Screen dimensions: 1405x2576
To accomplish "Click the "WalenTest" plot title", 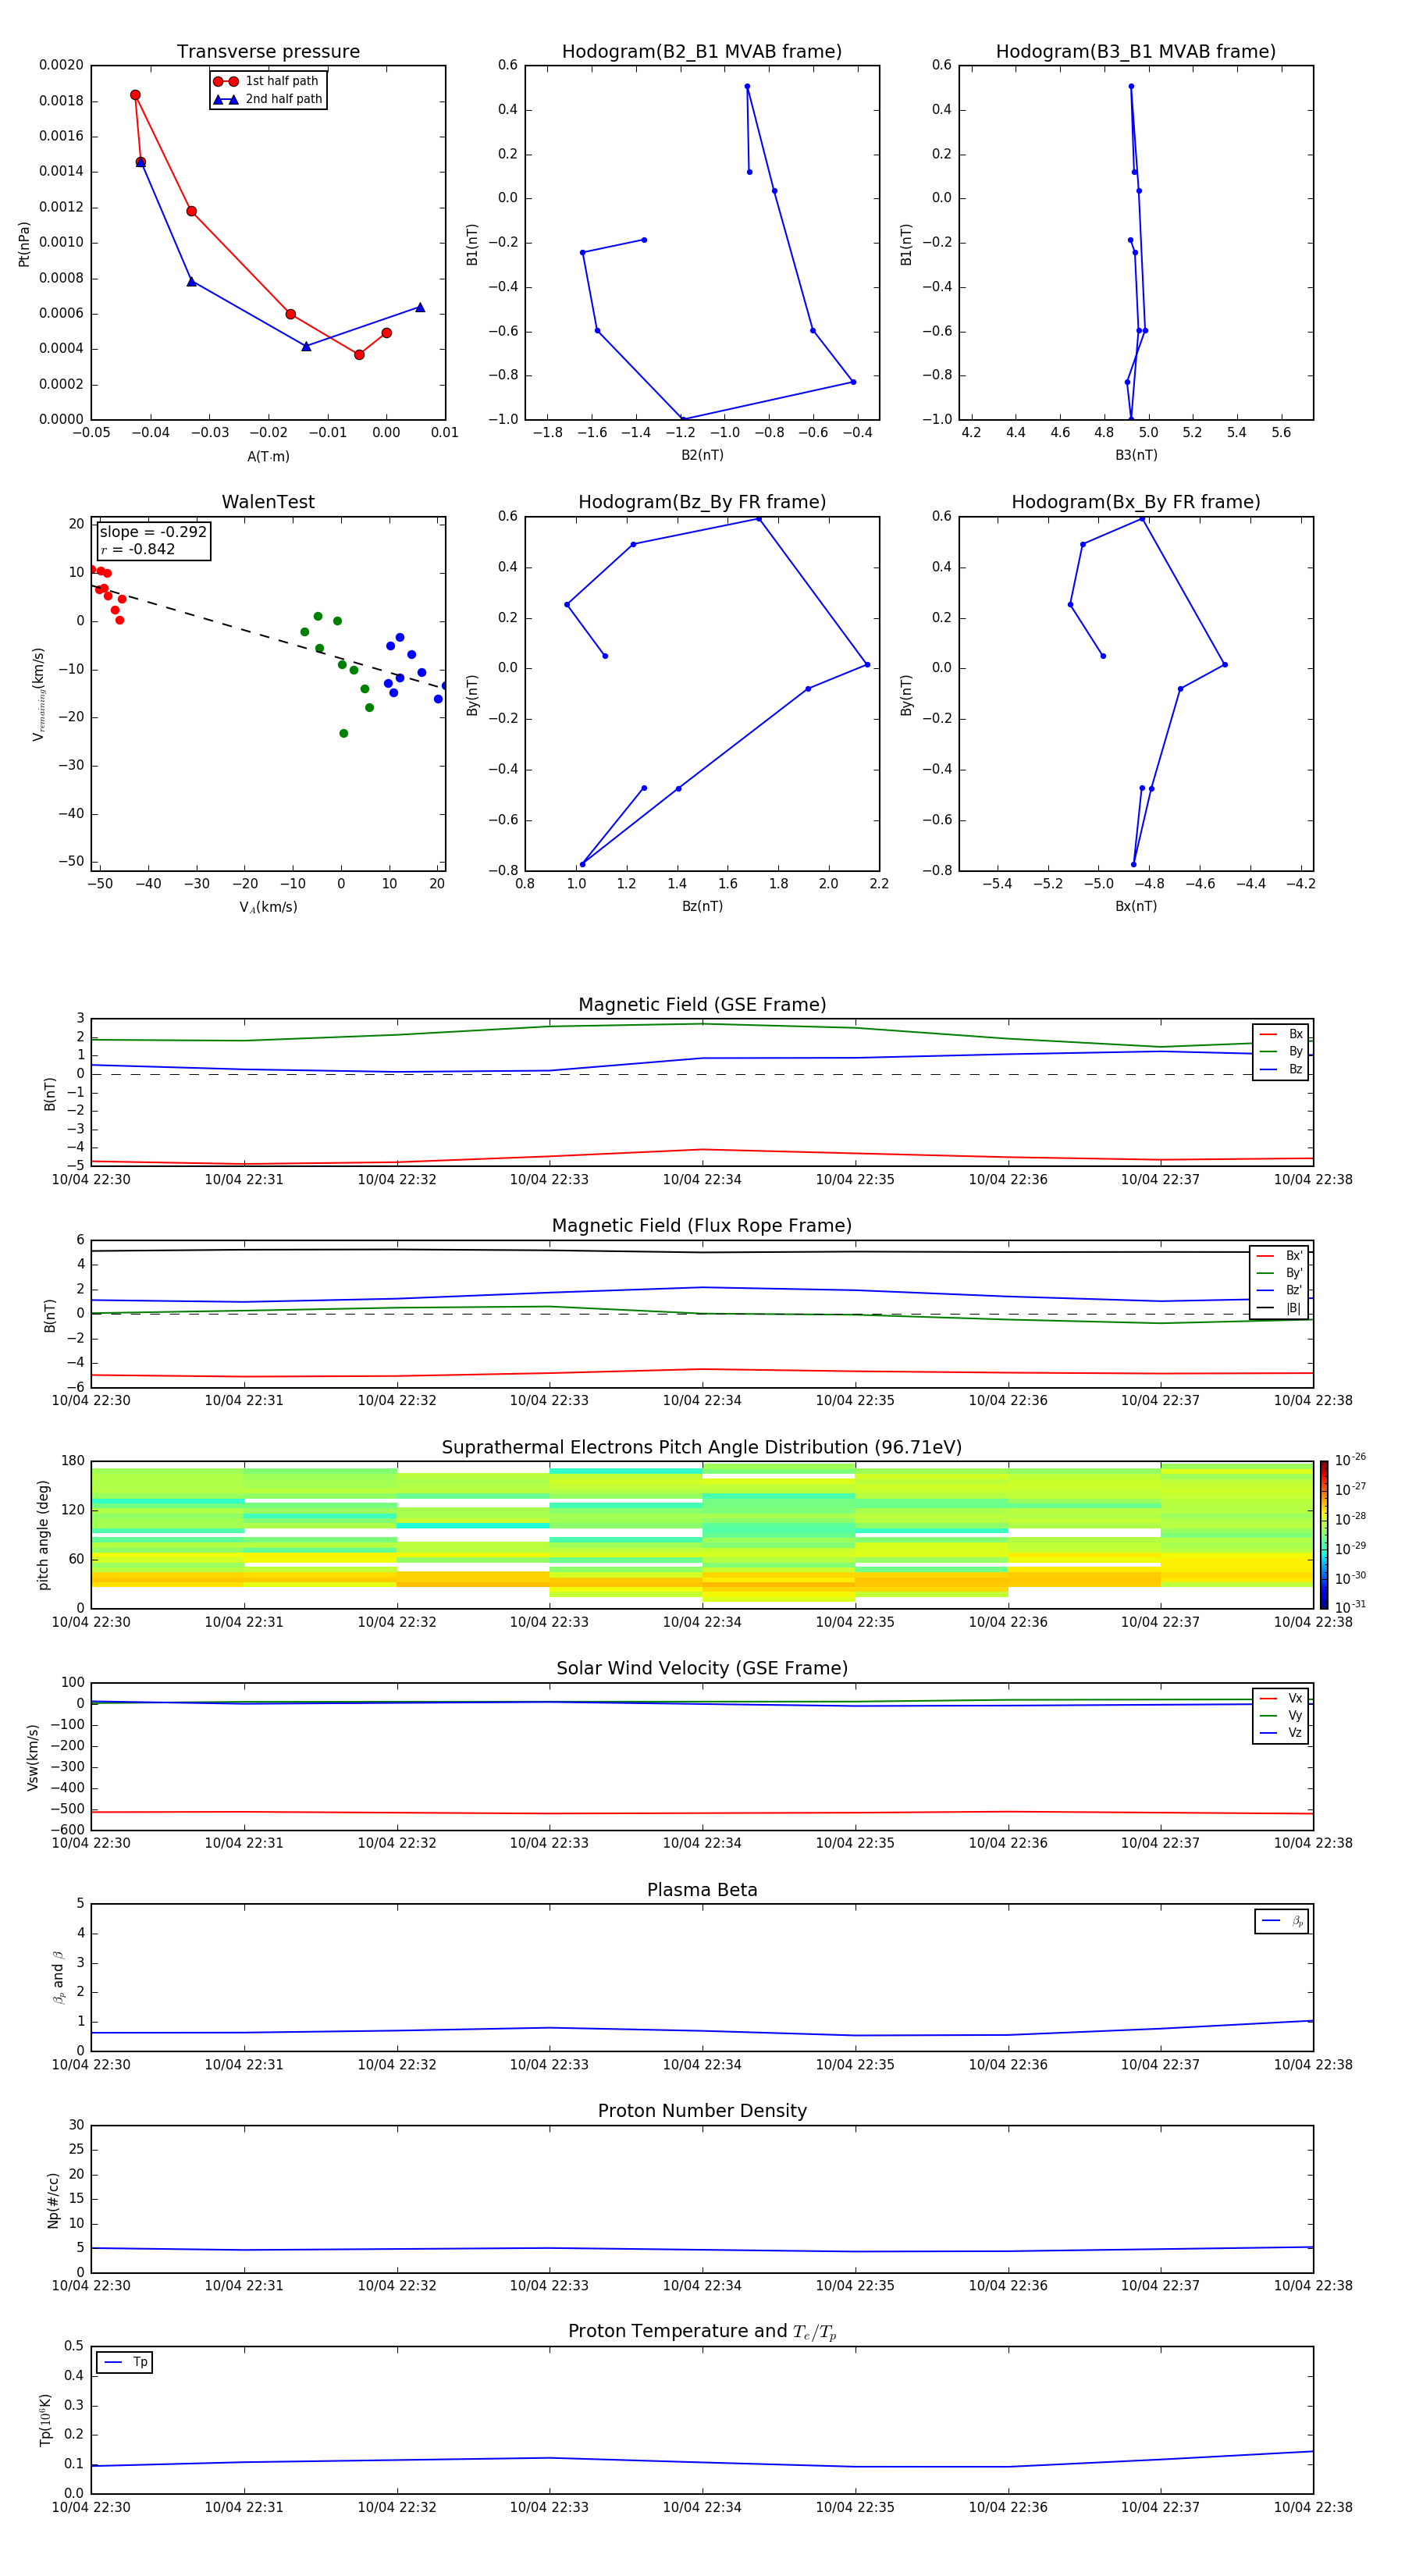I will click(x=268, y=502).
